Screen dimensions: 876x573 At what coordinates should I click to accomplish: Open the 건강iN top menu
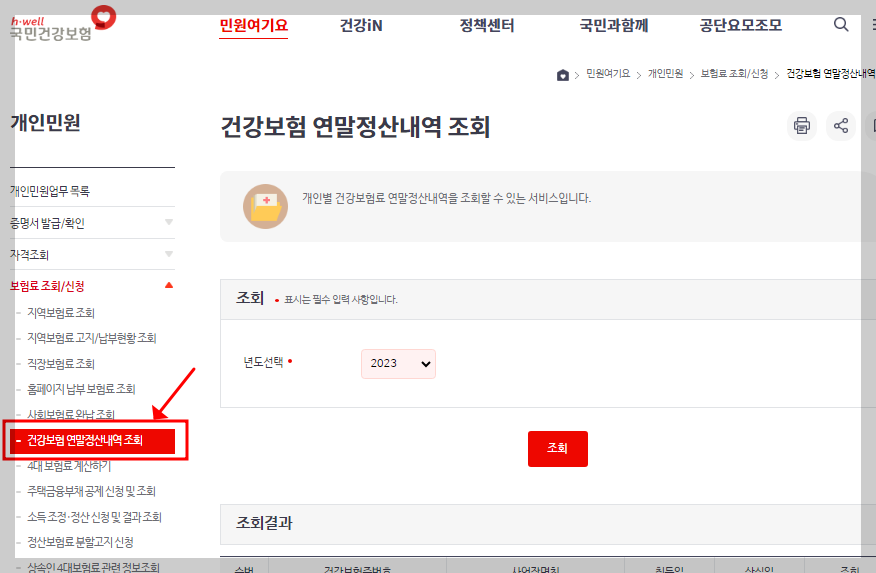(x=361, y=26)
